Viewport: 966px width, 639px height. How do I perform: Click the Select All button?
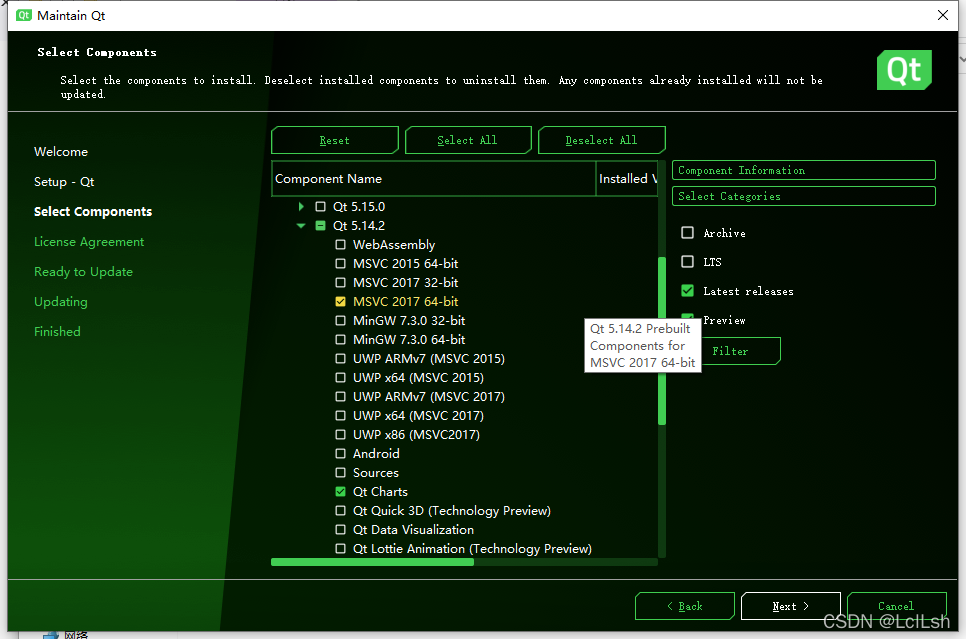coord(468,140)
